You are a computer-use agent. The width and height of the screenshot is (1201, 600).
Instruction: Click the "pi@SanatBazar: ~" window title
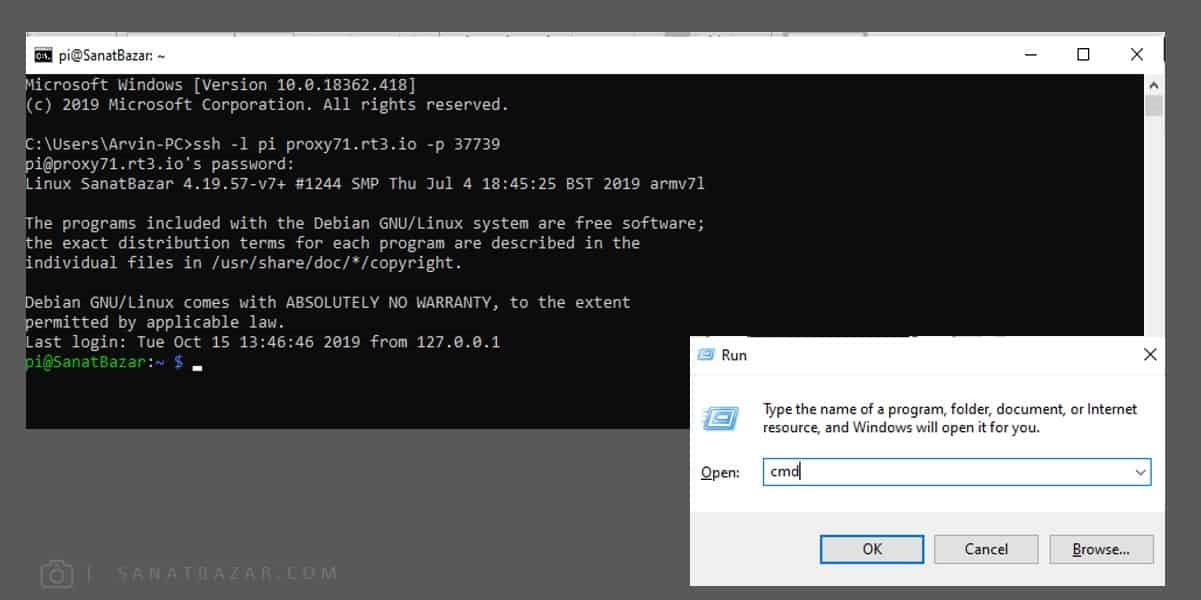112,55
